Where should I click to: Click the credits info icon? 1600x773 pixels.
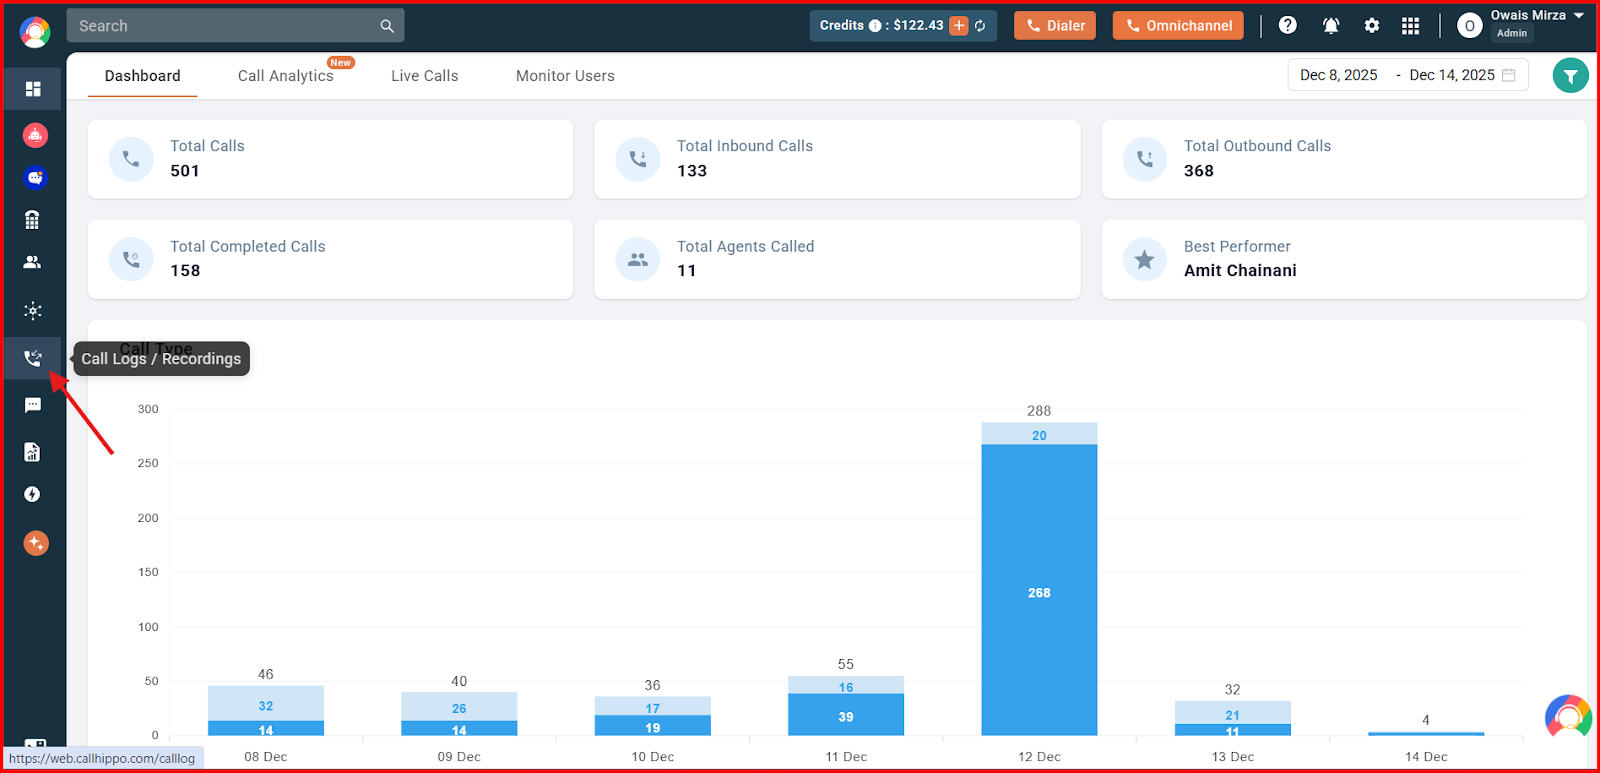pos(875,26)
